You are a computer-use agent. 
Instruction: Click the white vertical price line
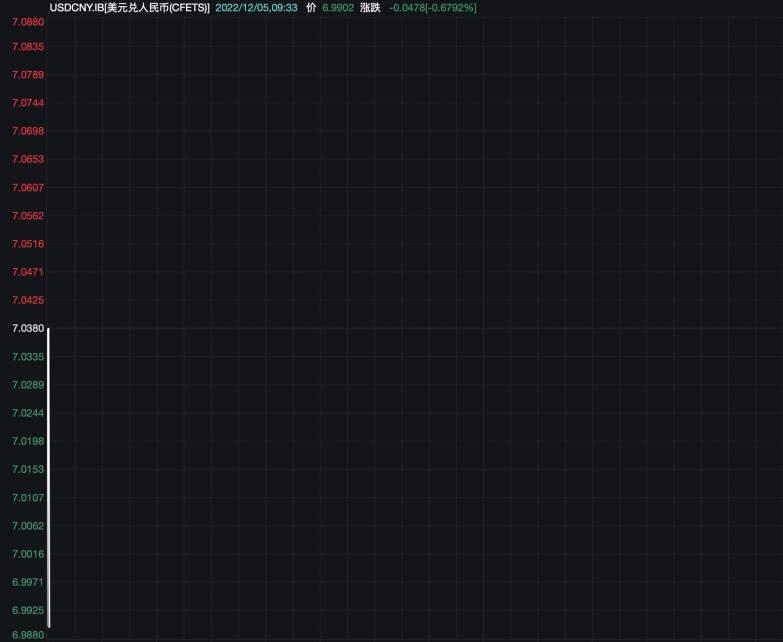click(x=48, y=478)
